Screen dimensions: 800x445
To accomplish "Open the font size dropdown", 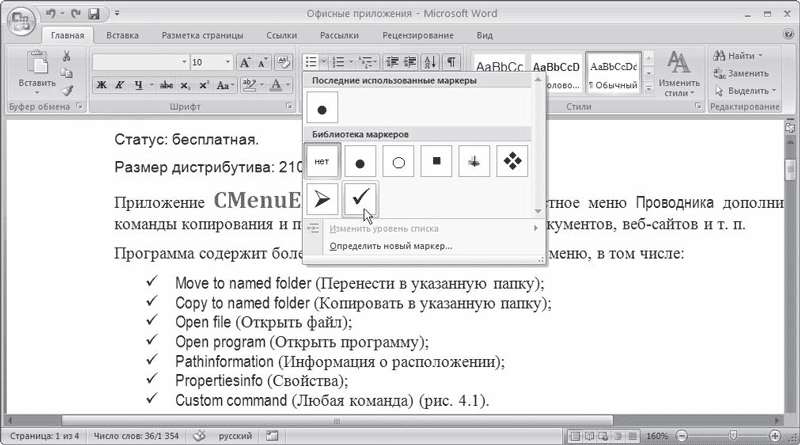I will click(x=228, y=62).
